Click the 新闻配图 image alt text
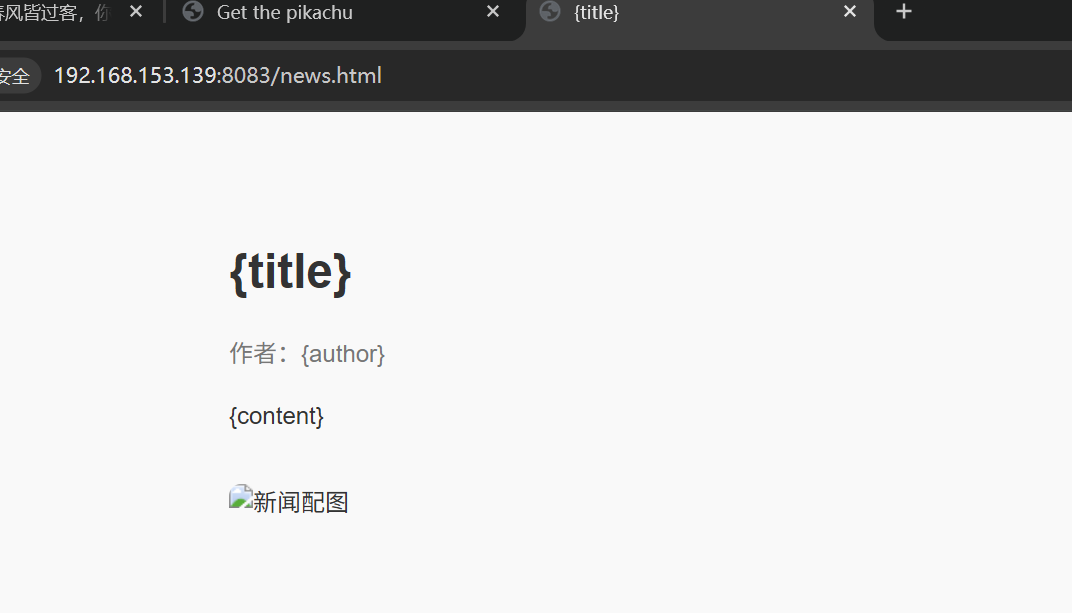The height and width of the screenshot is (613, 1072). [x=301, y=502]
